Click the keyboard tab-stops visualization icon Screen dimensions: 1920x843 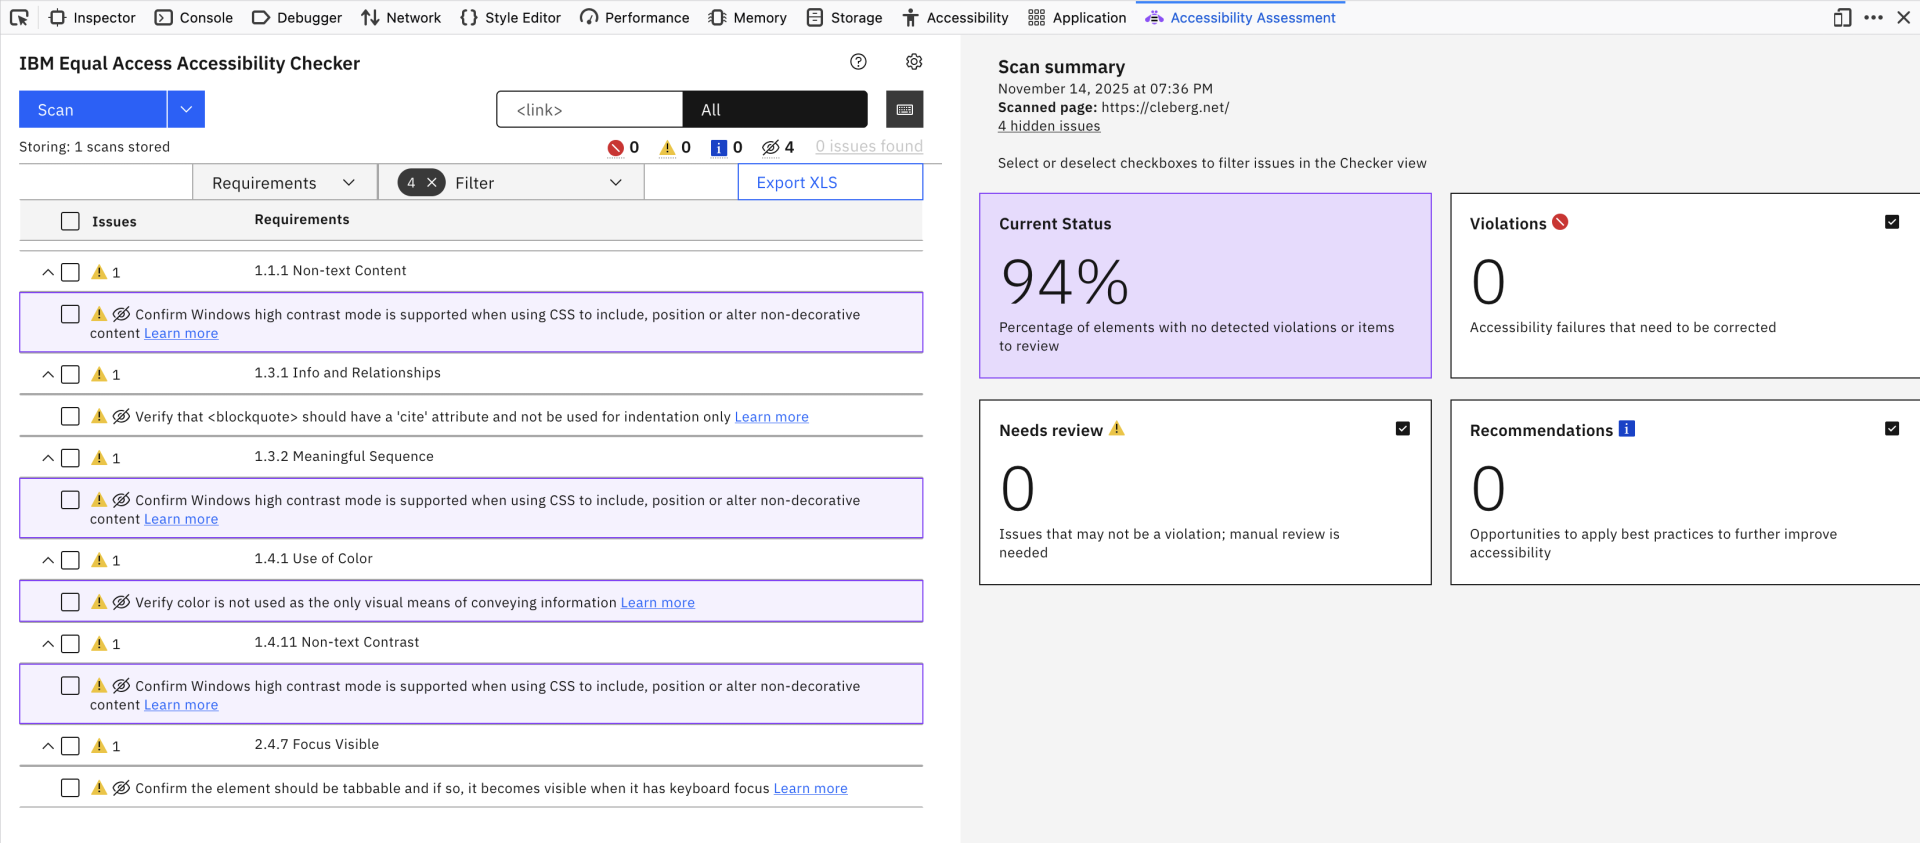[x=905, y=110]
